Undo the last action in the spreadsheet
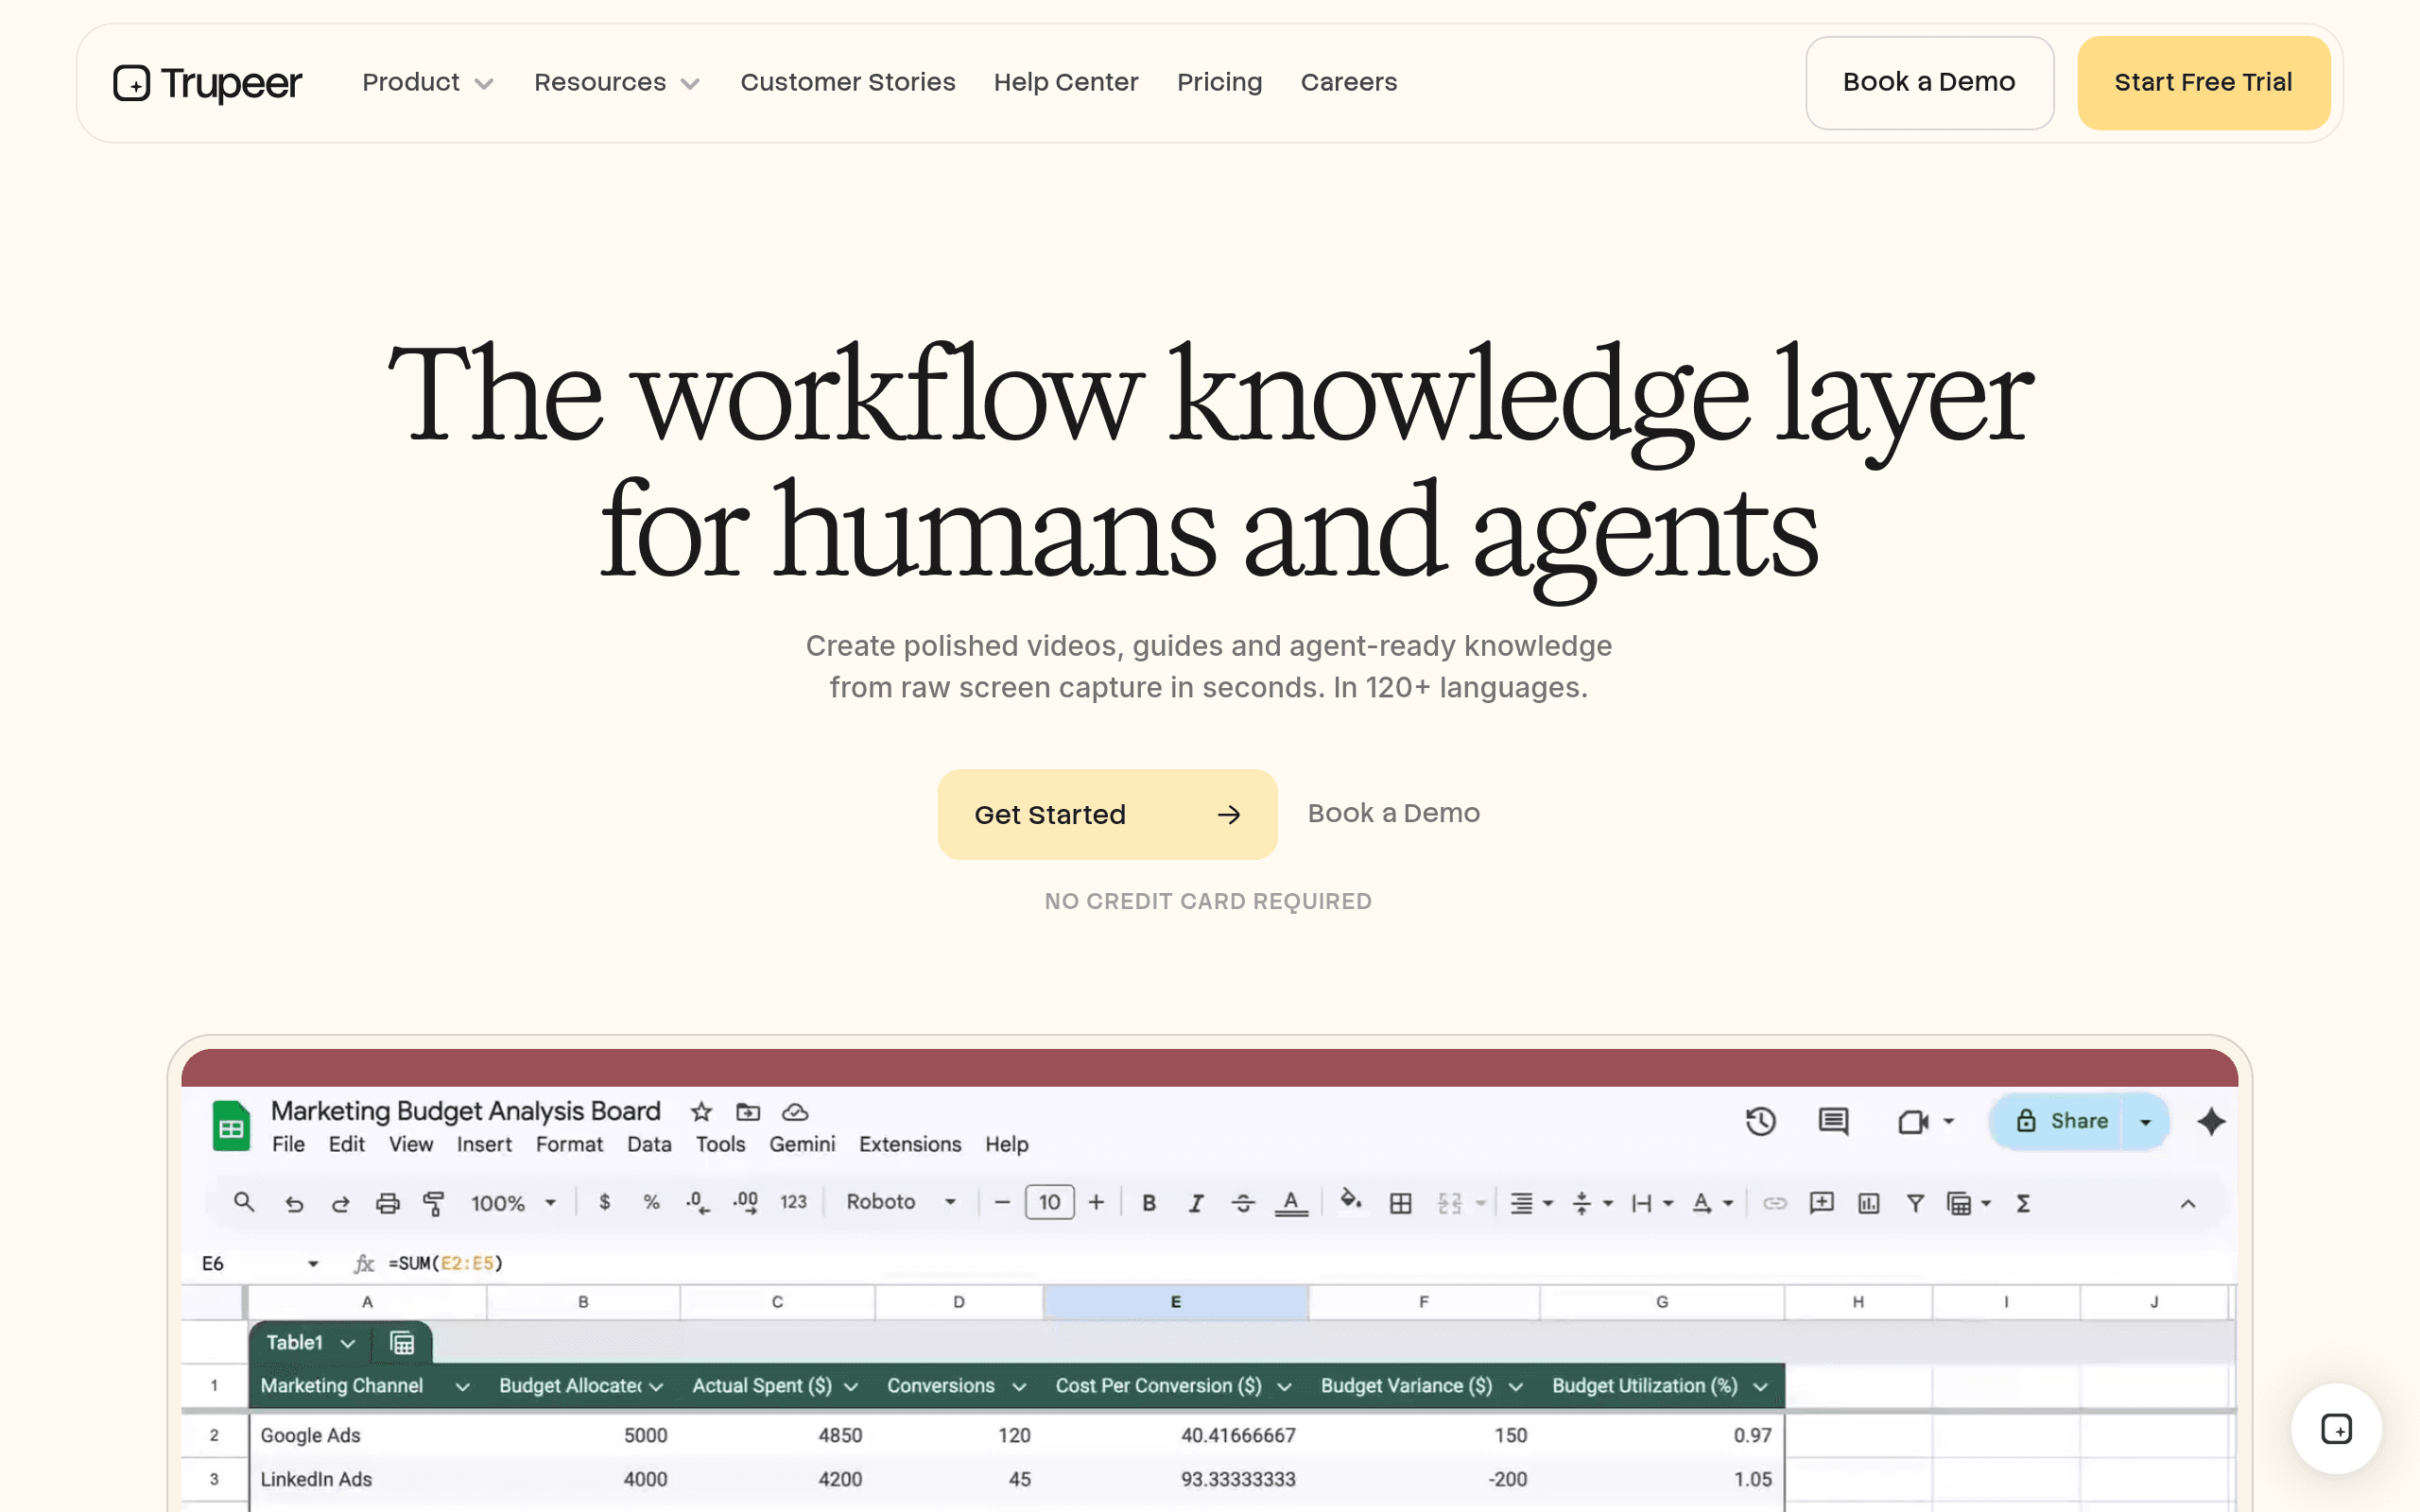The height and width of the screenshot is (1512, 2420). [x=294, y=1203]
